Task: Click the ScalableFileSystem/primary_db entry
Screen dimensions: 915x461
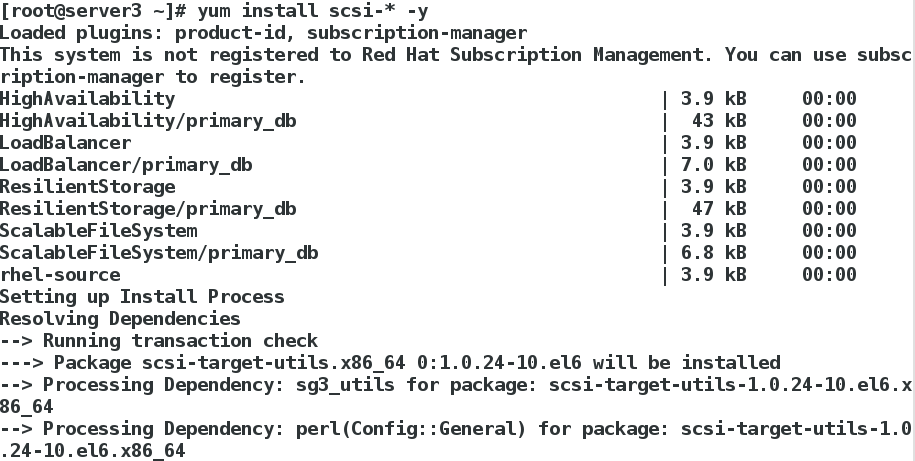Action: (x=159, y=253)
